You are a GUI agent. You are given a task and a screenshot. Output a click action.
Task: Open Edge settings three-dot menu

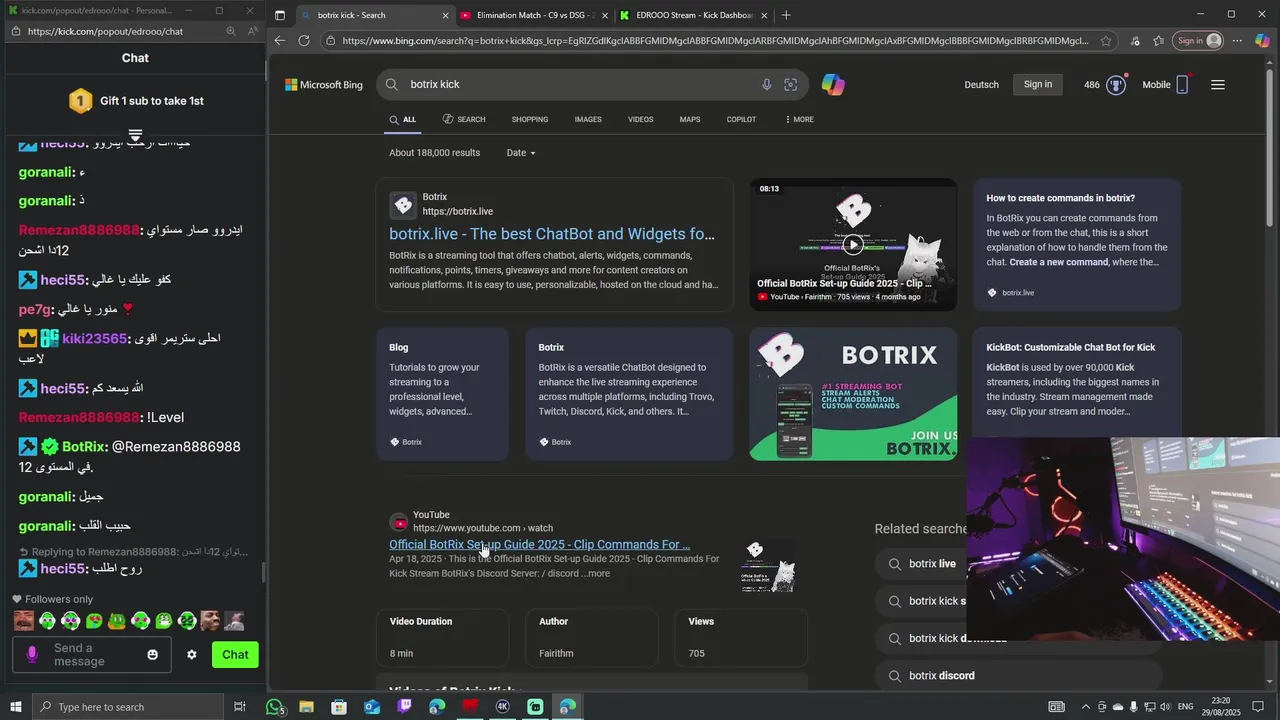pyautogui.click(x=1237, y=41)
